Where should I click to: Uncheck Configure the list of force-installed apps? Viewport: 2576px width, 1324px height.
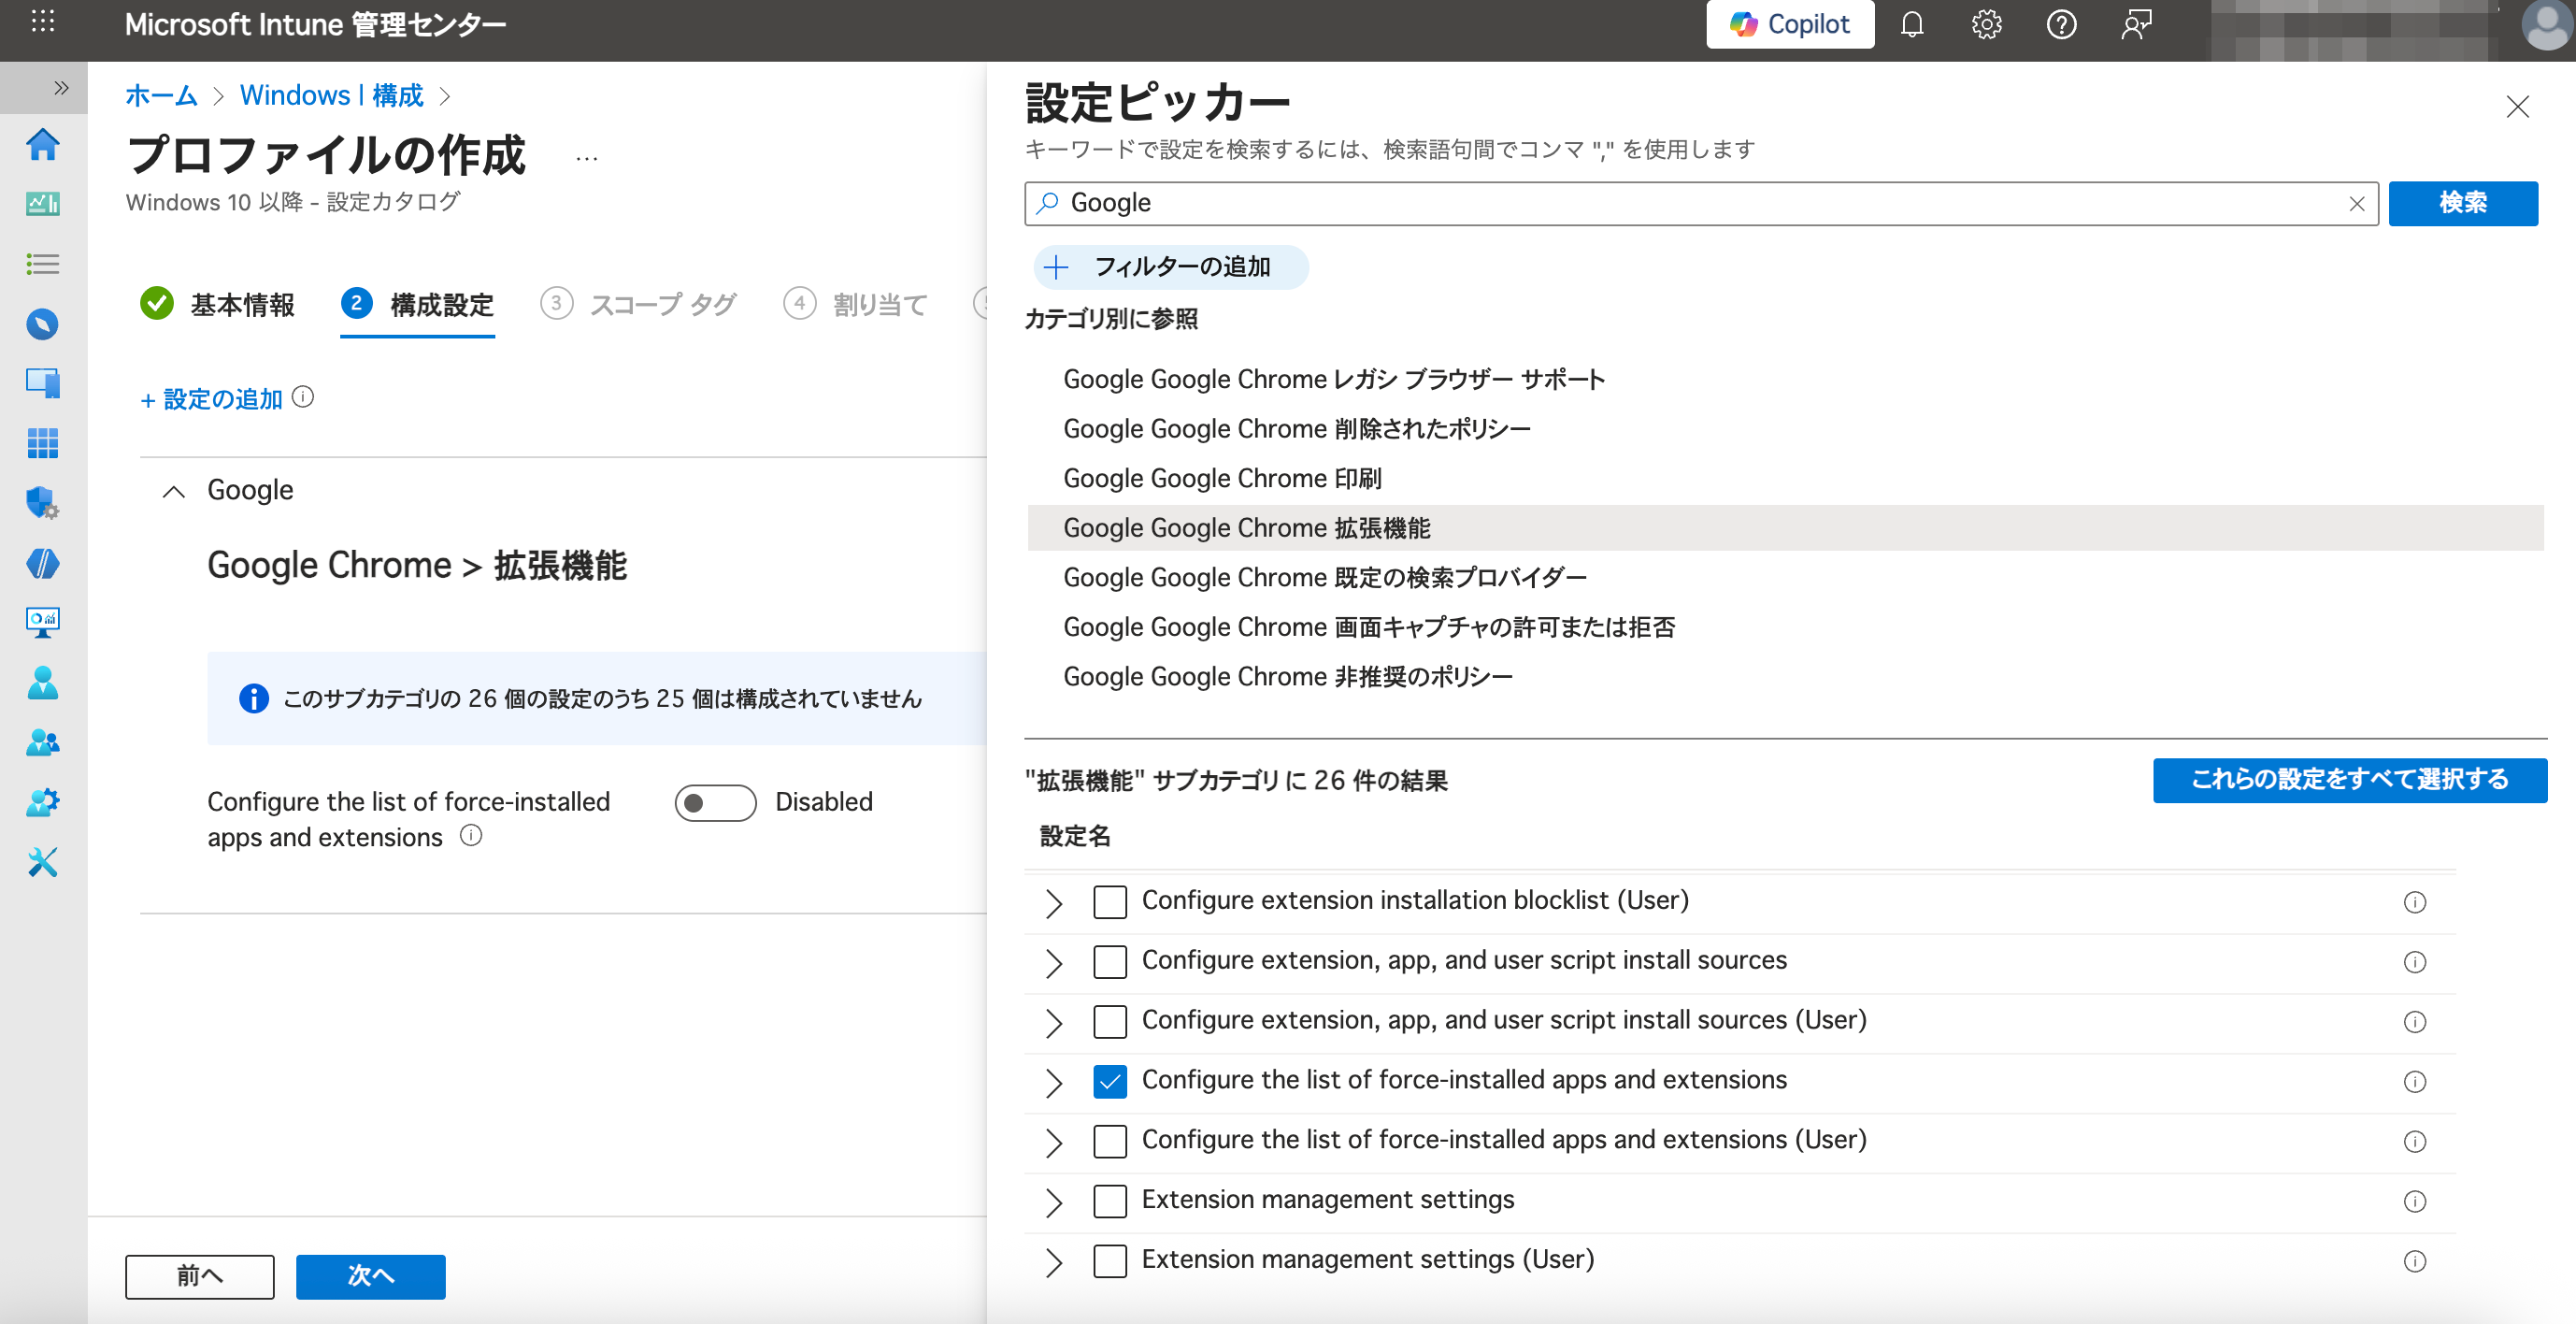pyautogui.click(x=1109, y=1081)
